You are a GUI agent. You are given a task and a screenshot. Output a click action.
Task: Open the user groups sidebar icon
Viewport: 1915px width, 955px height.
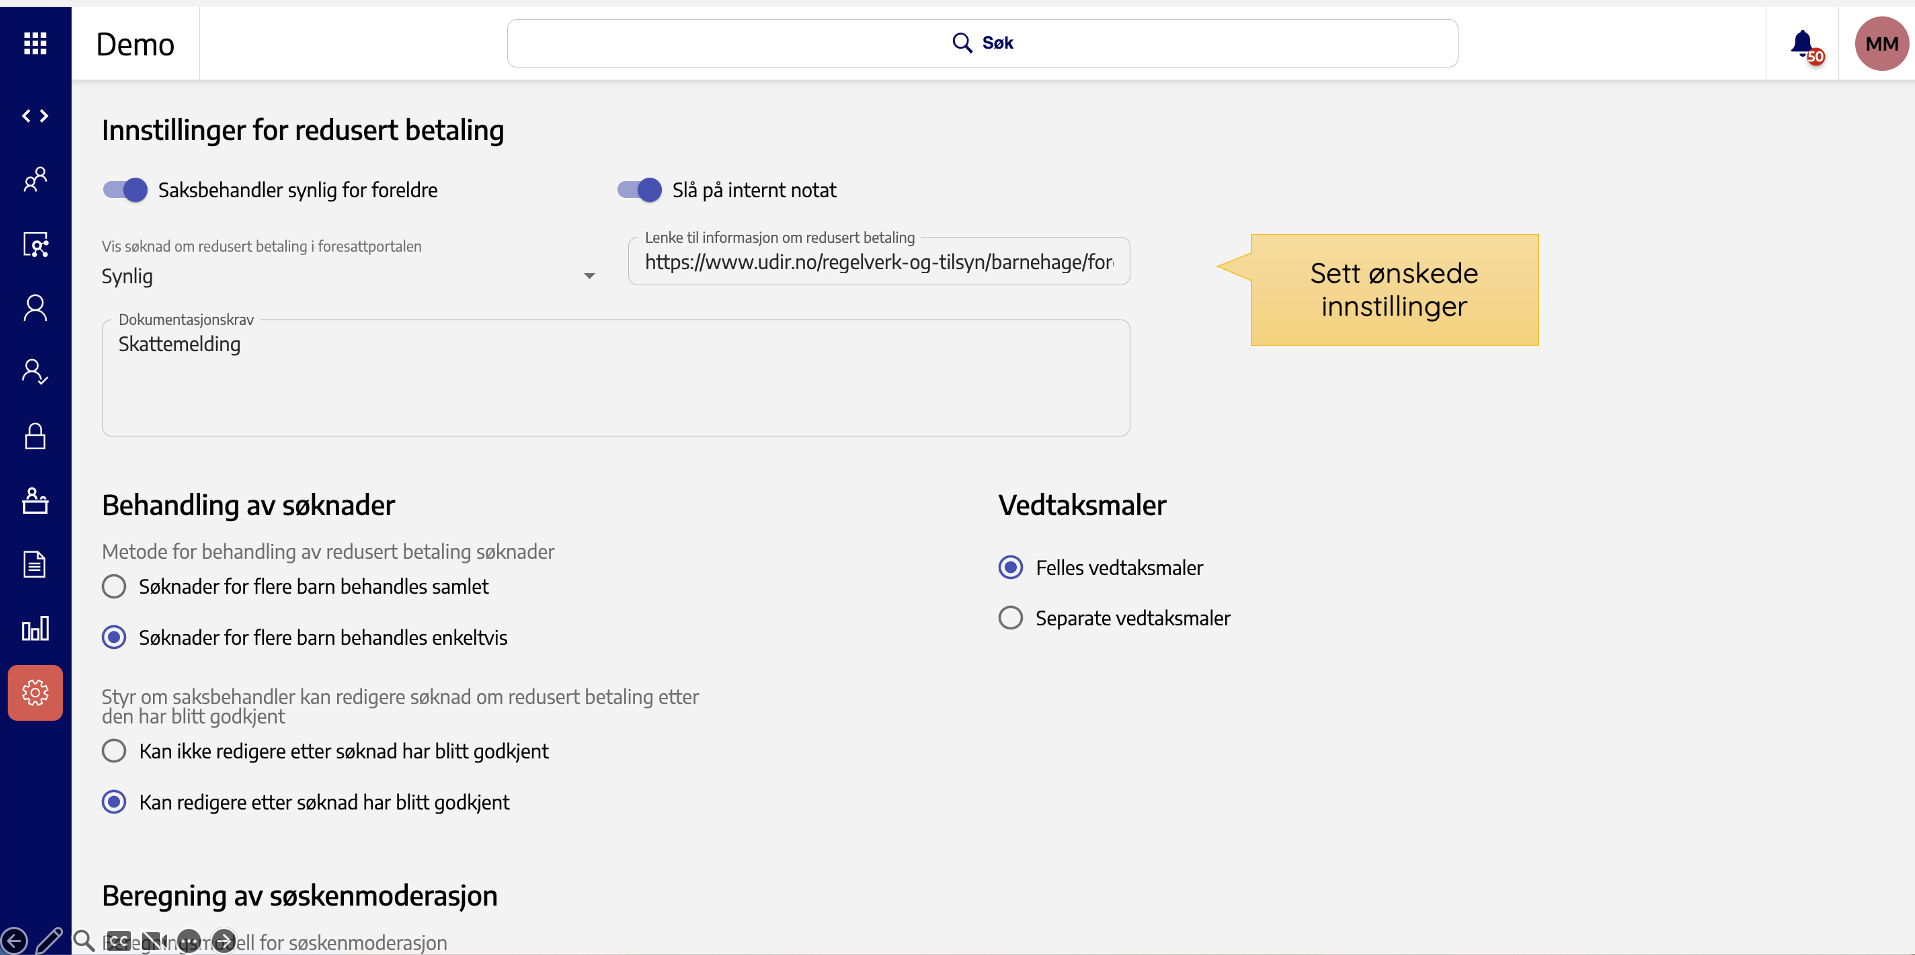click(35, 180)
